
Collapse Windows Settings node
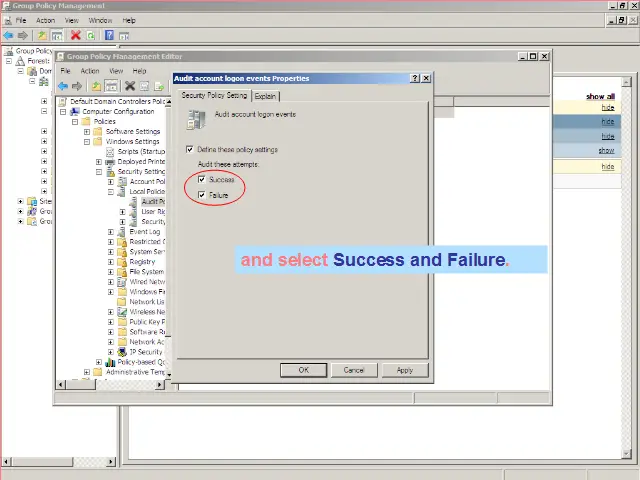[87, 142]
